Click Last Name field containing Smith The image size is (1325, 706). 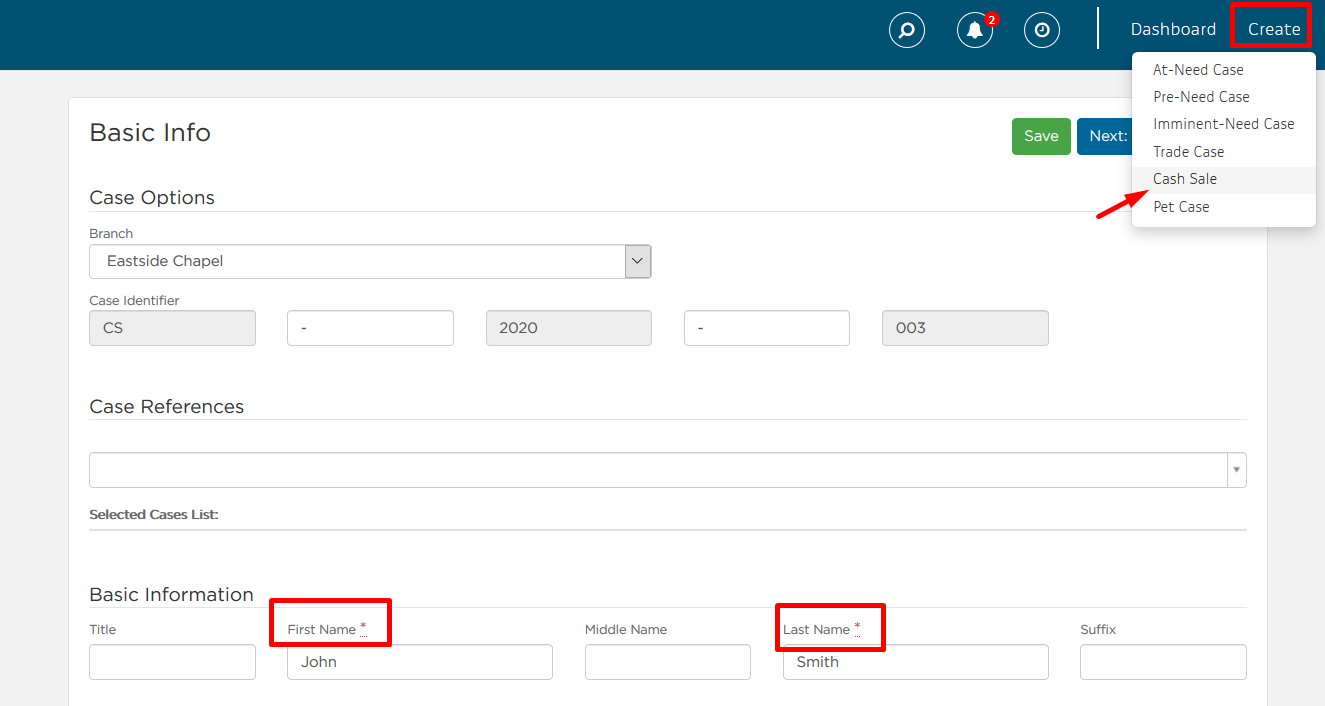916,662
